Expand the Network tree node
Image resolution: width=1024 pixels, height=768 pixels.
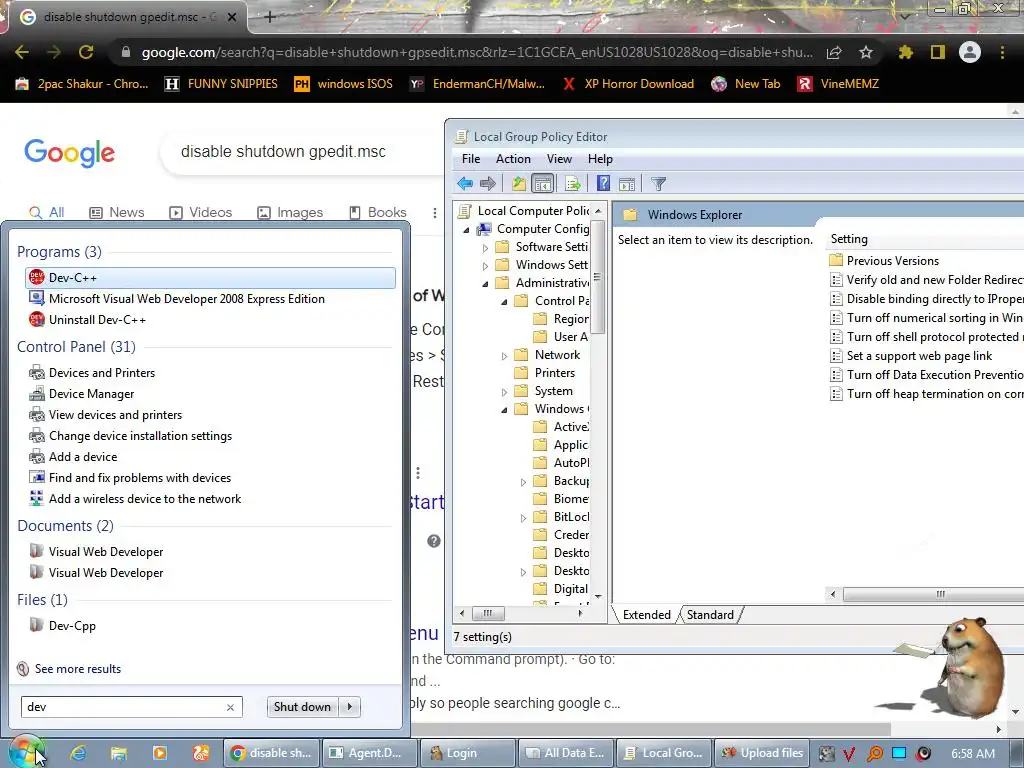(x=504, y=356)
